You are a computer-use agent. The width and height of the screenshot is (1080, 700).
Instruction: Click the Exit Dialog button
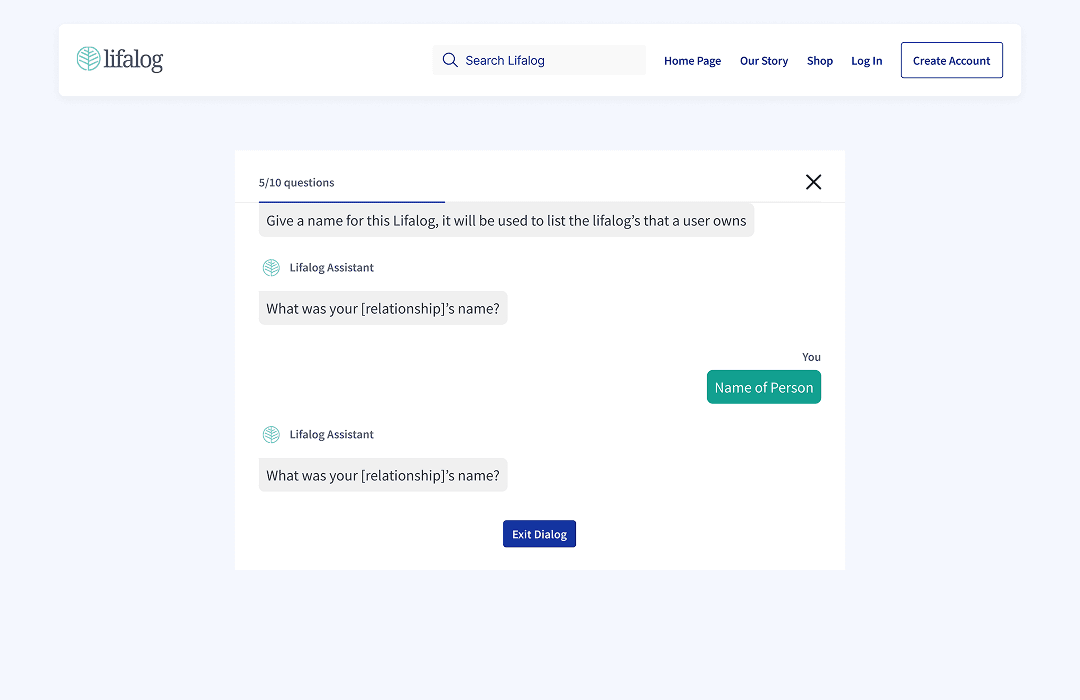click(539, 533)
